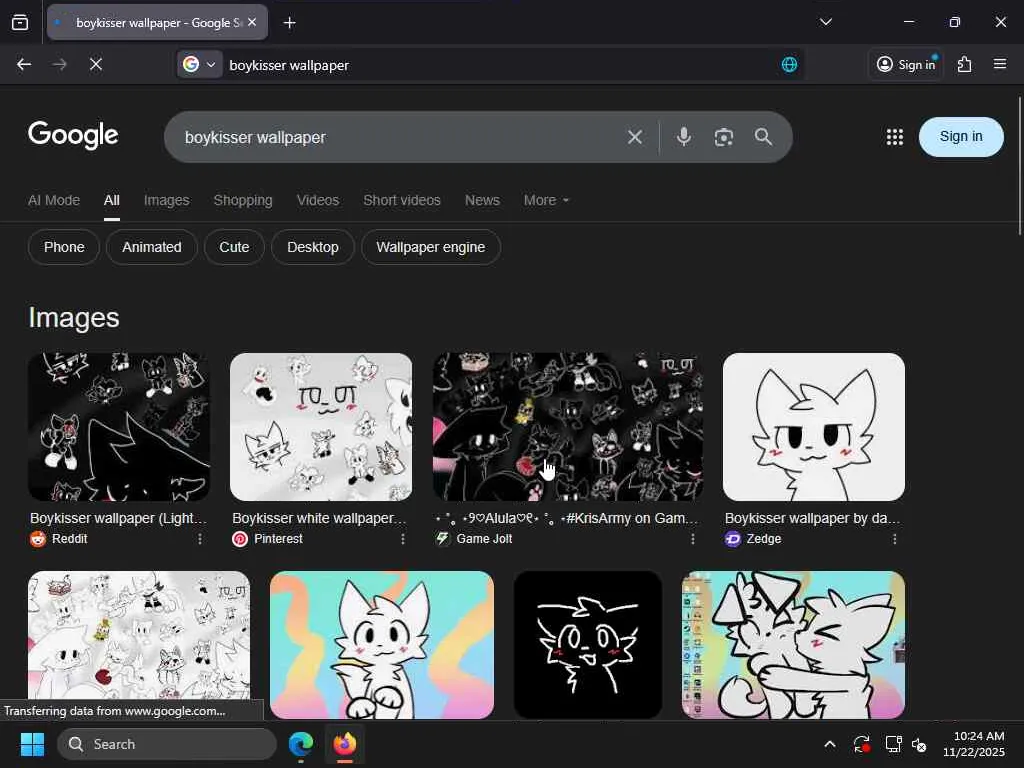Go back with the back arrow
1024x768 pixels.
pos(24,64)
